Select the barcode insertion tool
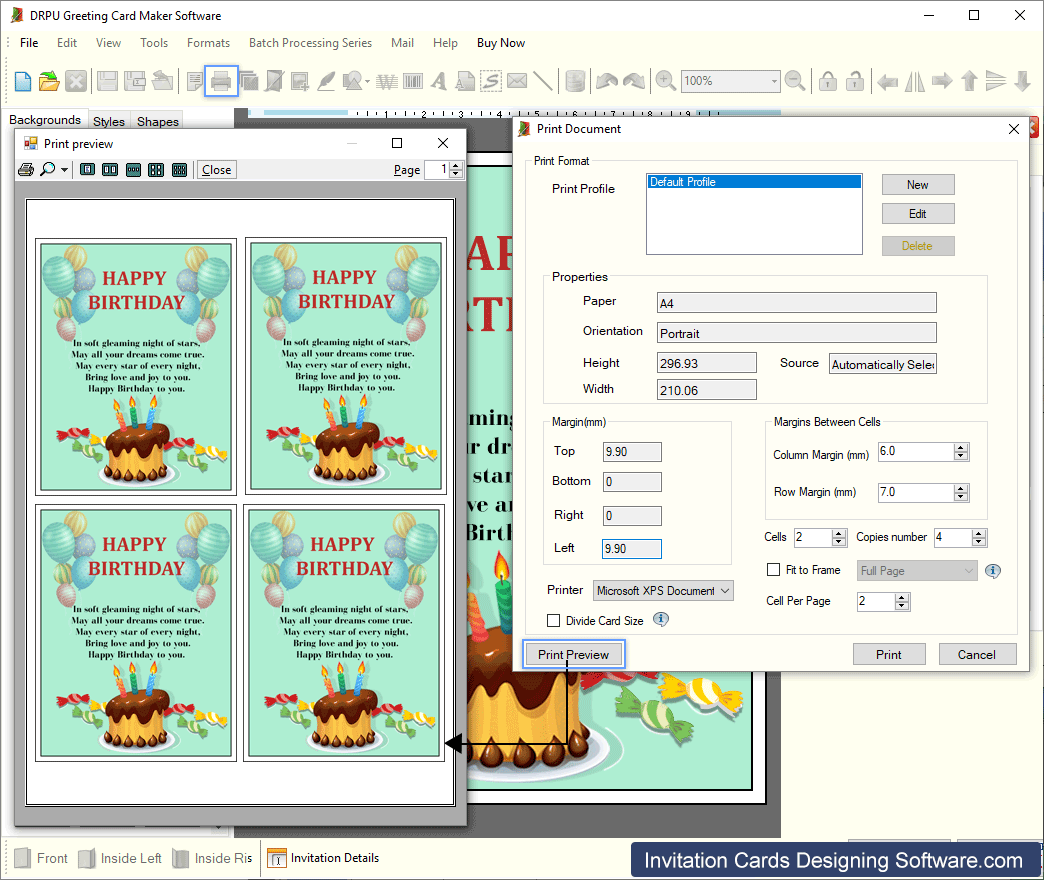Image resolution: width=1044 pixels, height=880 pixels. (414, 81)
